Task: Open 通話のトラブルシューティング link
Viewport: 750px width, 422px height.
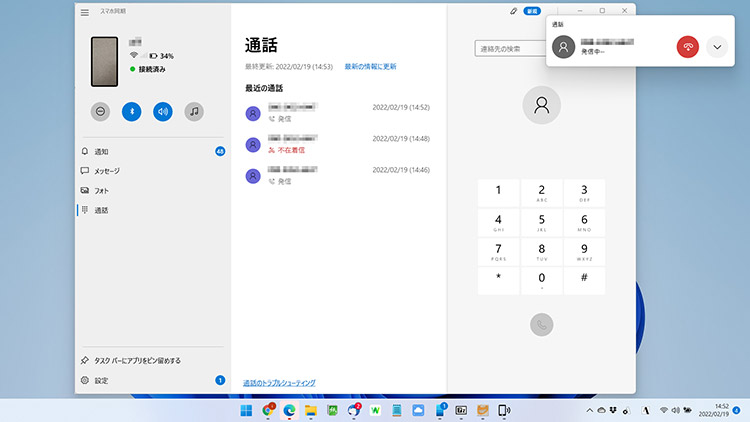Action: (x=279, y=382)
